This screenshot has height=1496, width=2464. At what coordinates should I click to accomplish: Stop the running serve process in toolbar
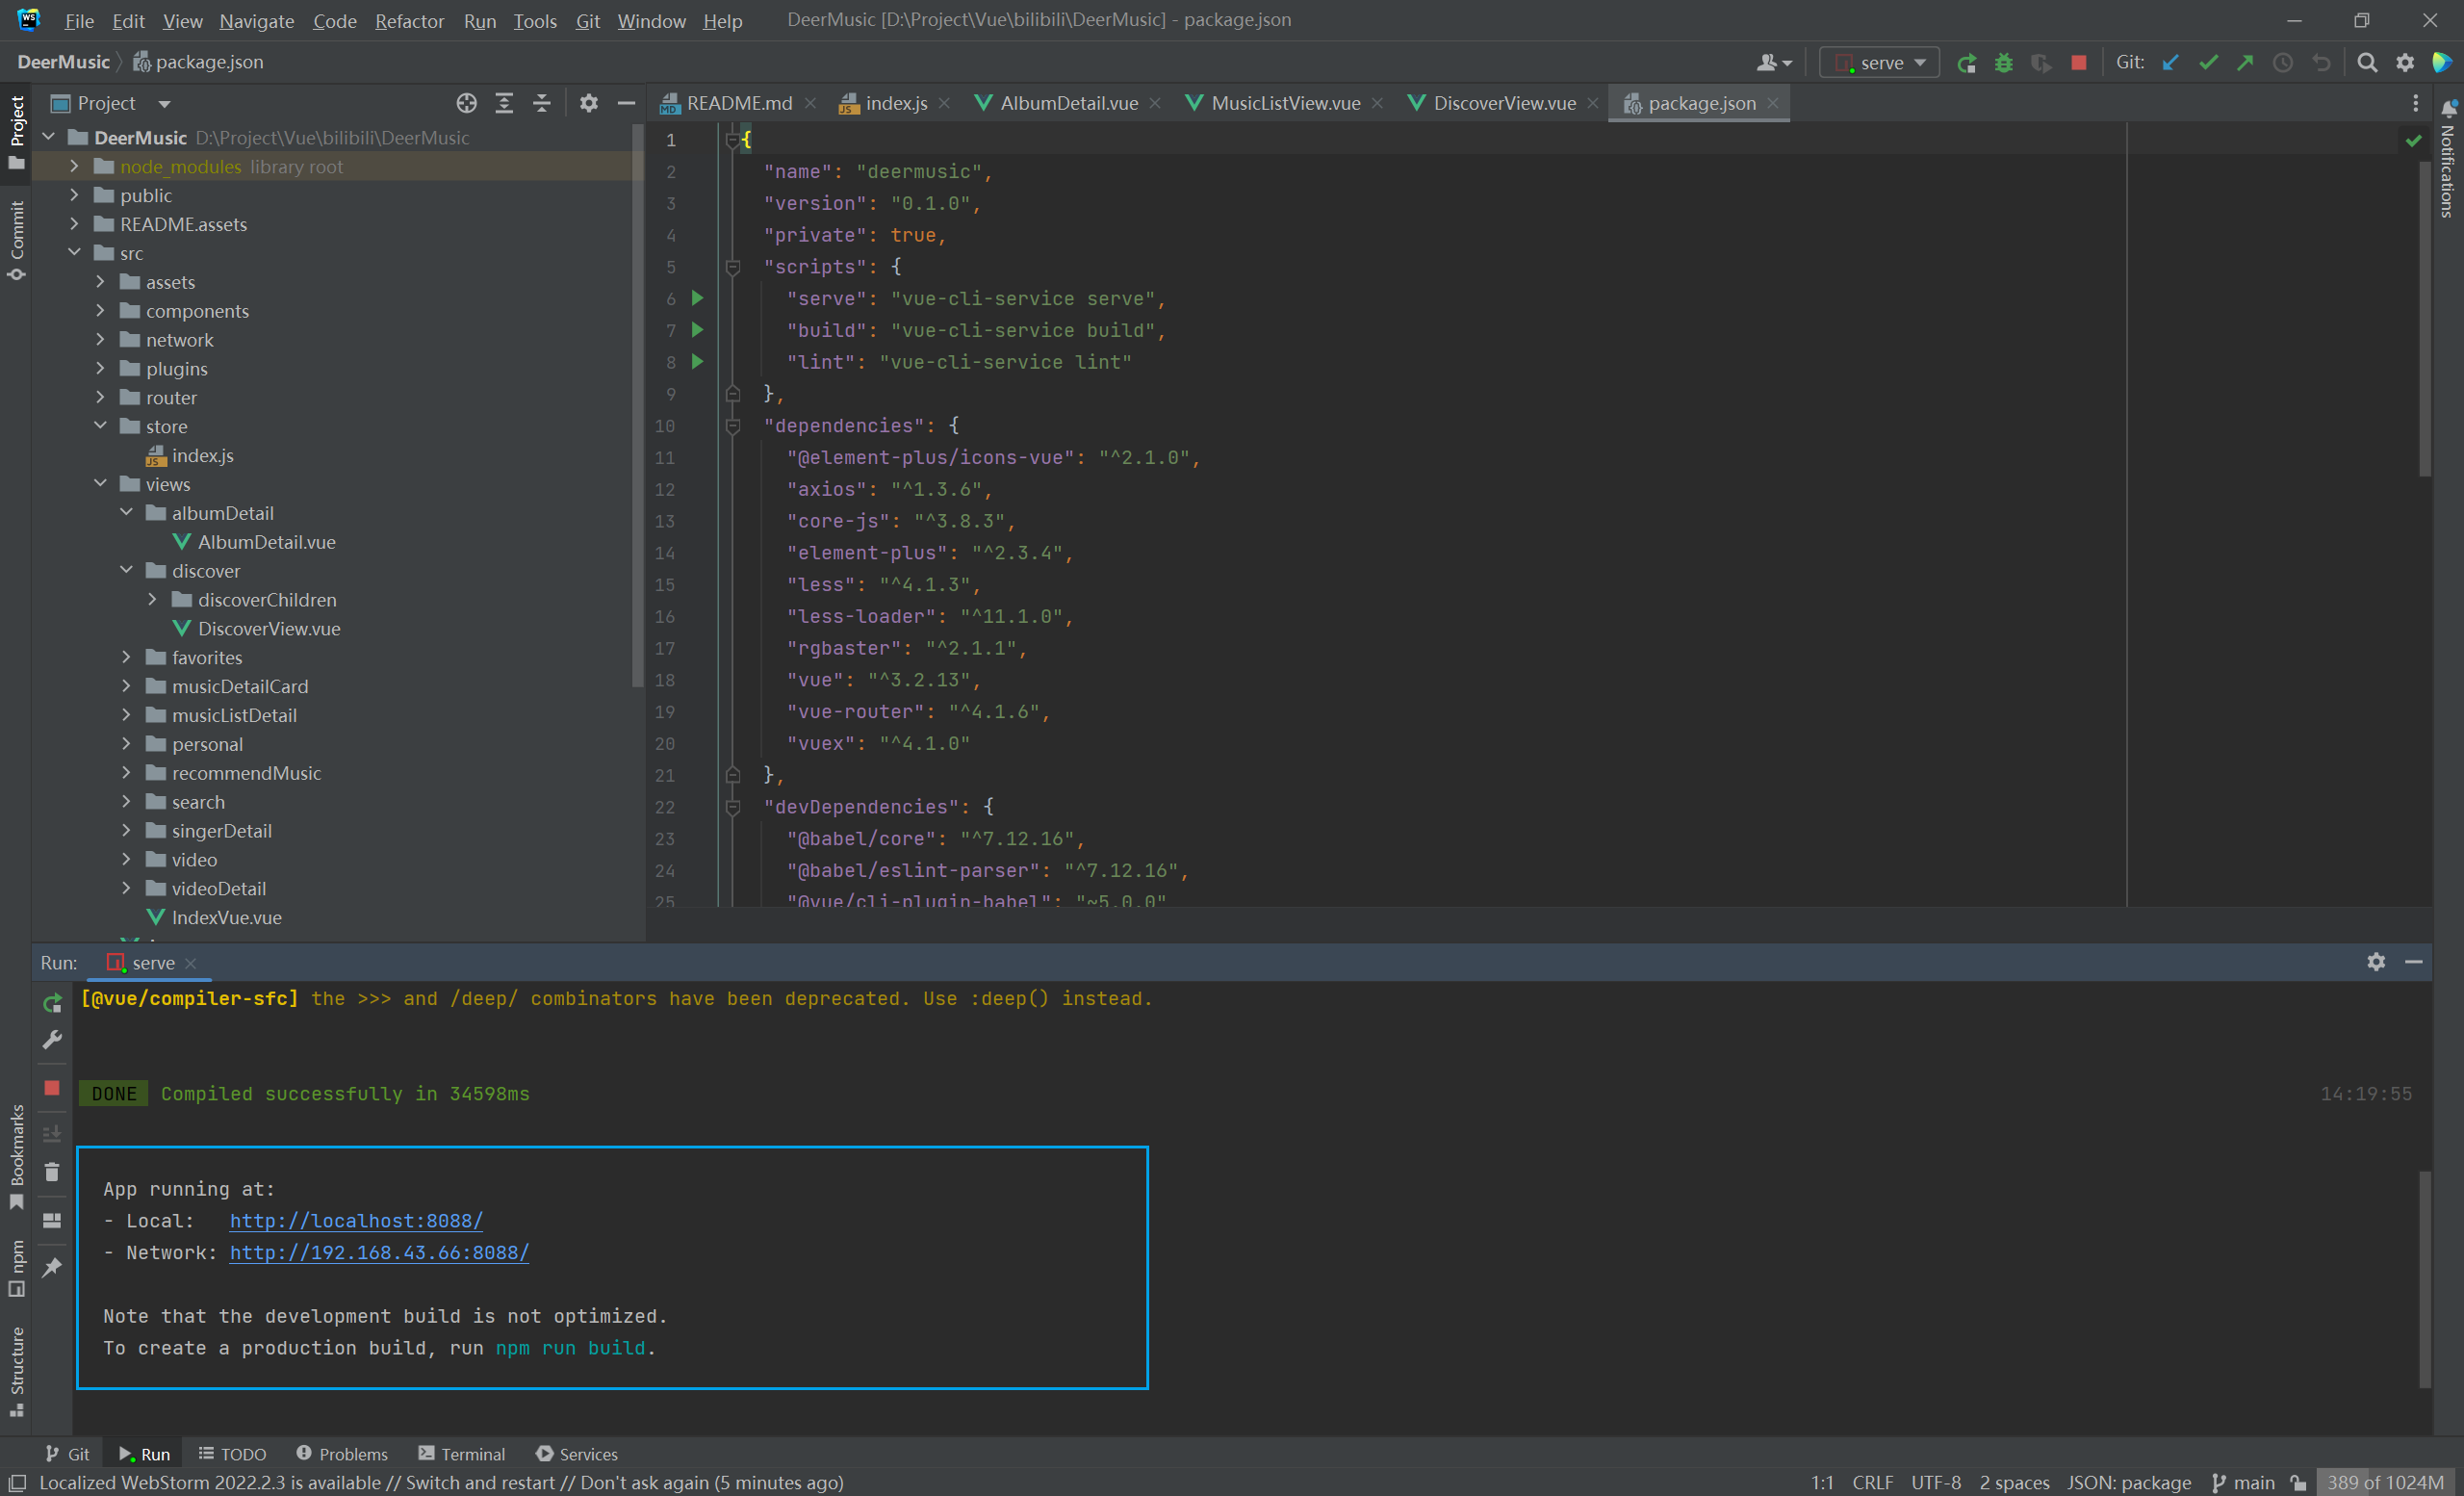click(2079, 63)
